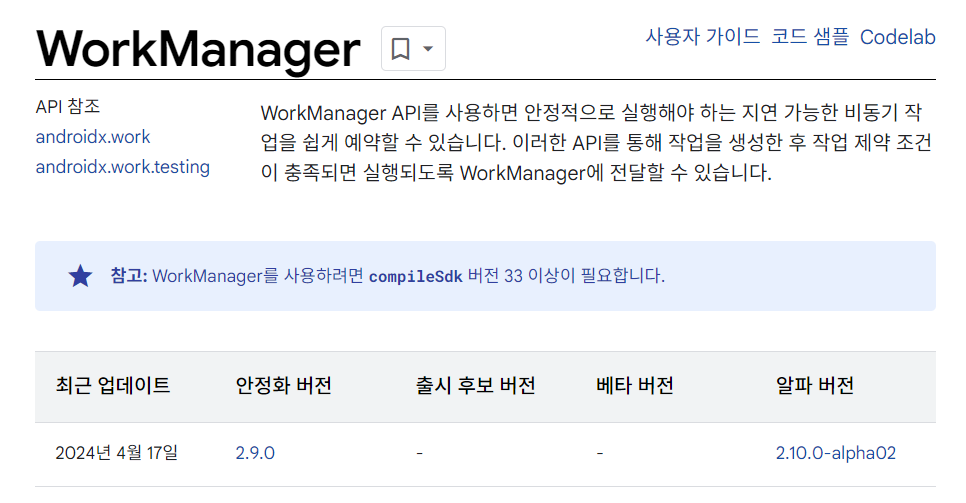Open the 사용자 가이드 link
The height and width of the screenshot is (503, 966).
(702, 37)
